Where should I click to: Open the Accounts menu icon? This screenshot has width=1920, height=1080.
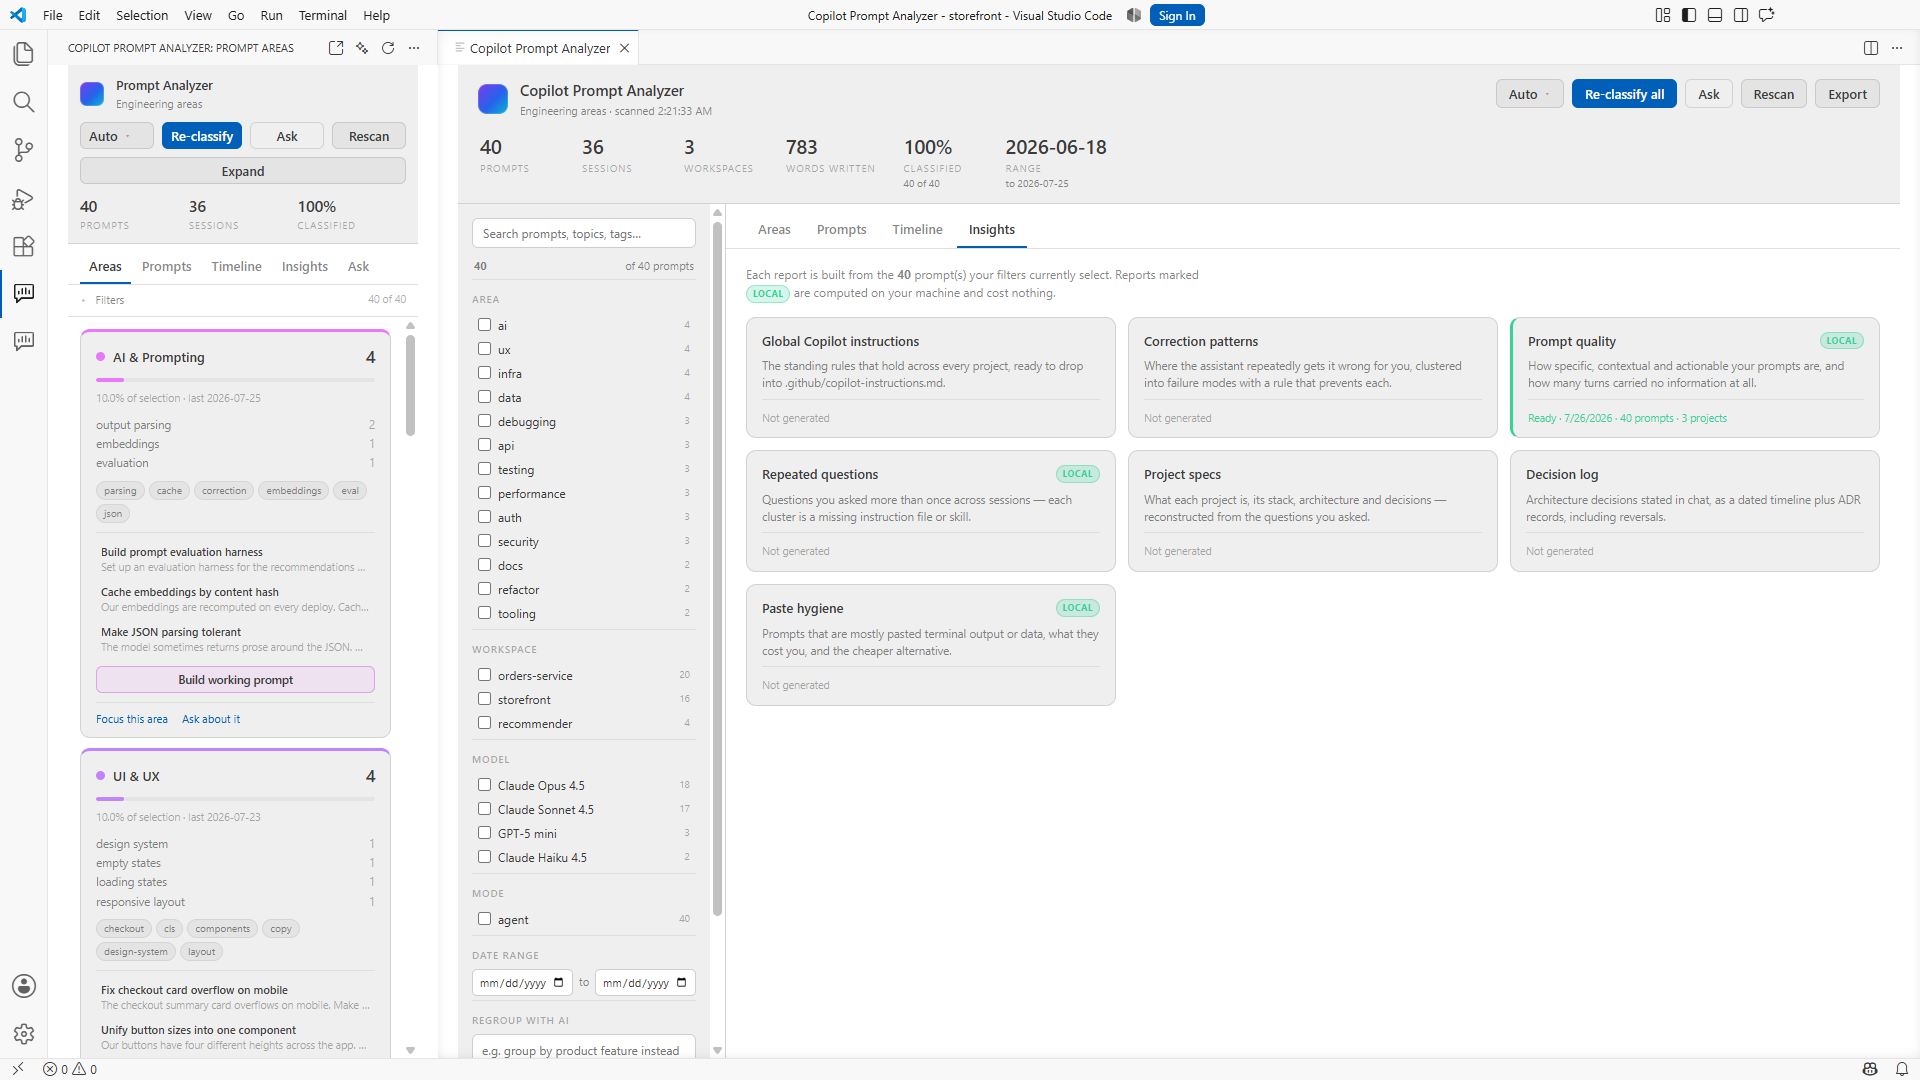23,986
